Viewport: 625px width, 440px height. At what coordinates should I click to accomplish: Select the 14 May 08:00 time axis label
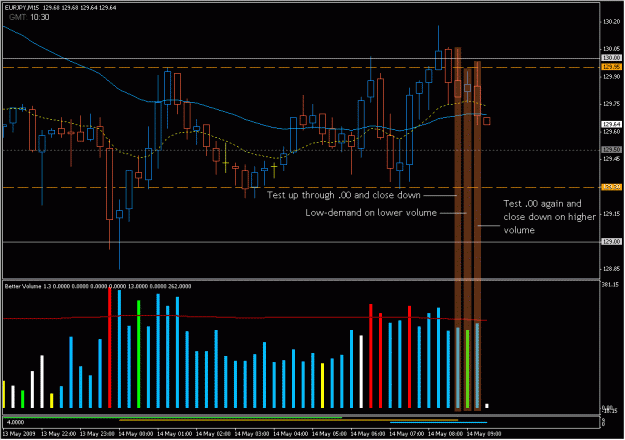[x=446, y=434]
